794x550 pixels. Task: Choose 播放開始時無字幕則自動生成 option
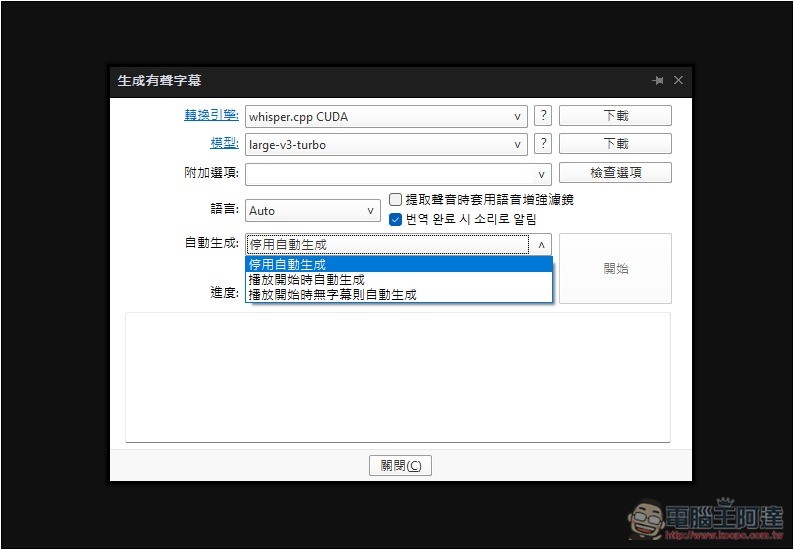coord(399,294)
